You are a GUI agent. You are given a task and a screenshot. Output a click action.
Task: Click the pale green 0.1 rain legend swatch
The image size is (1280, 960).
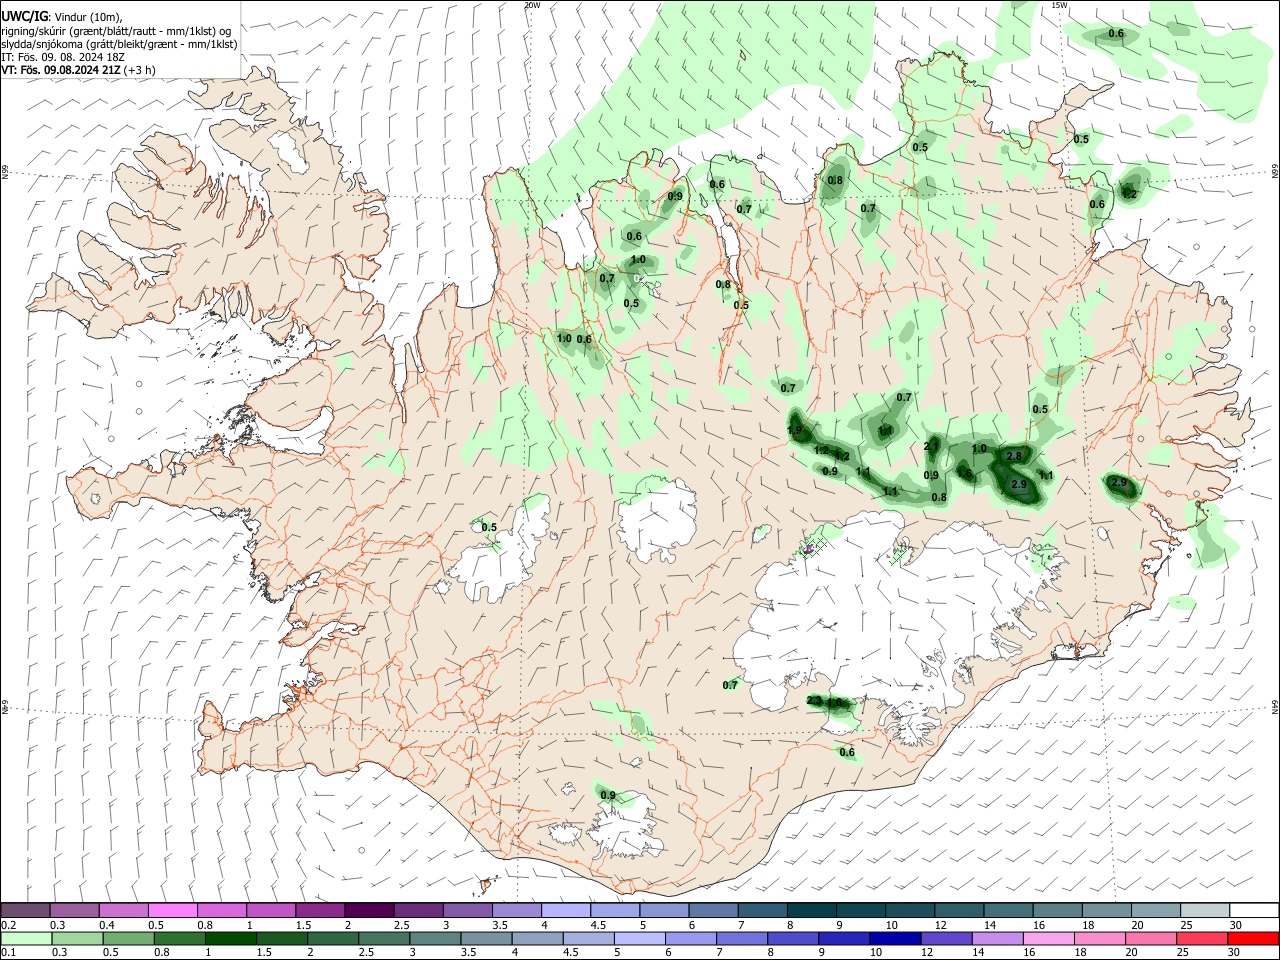click(x=25, y=939)
